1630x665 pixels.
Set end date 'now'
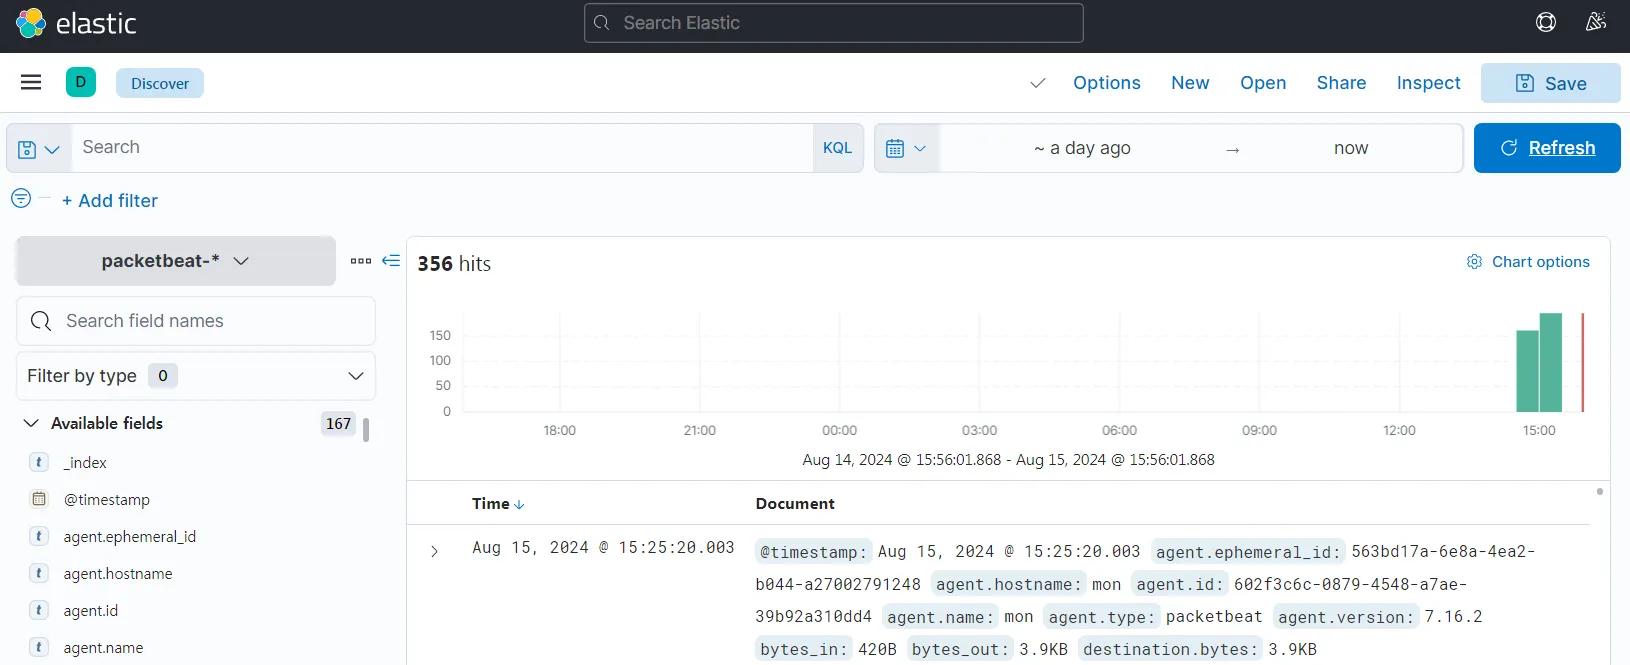(x=1351, y=148)
